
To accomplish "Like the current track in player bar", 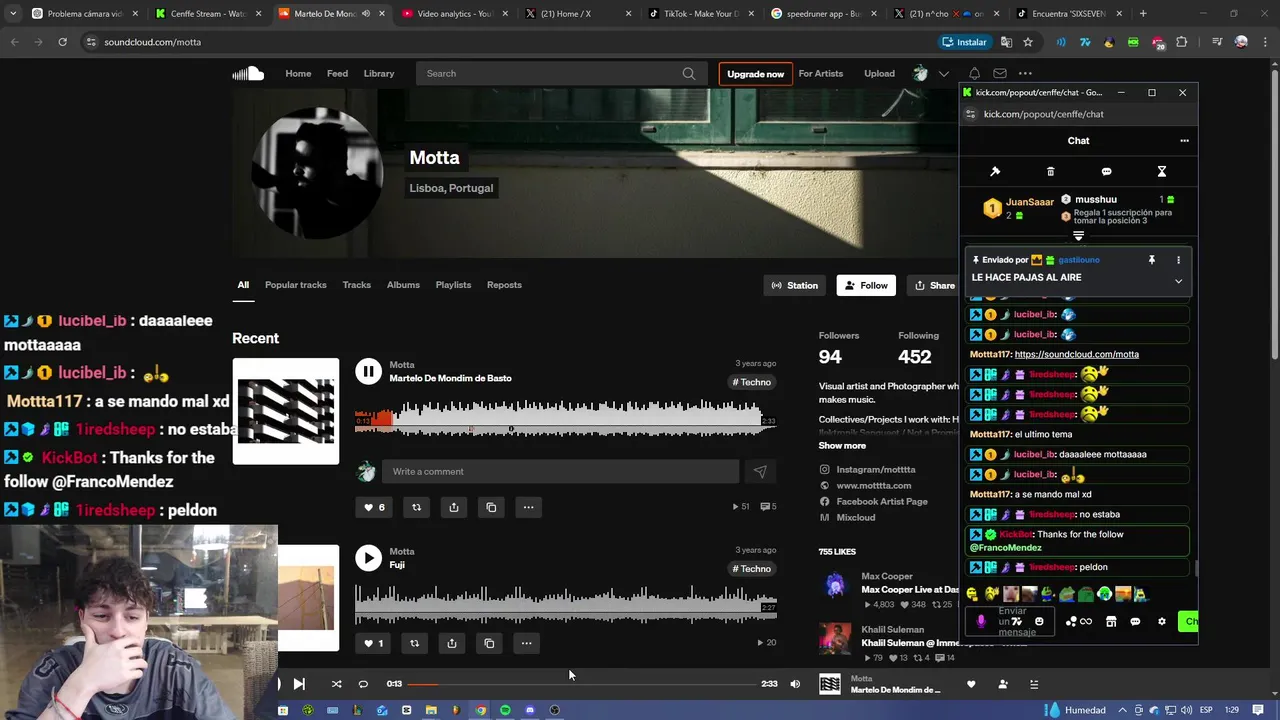I will pos(970,684).
